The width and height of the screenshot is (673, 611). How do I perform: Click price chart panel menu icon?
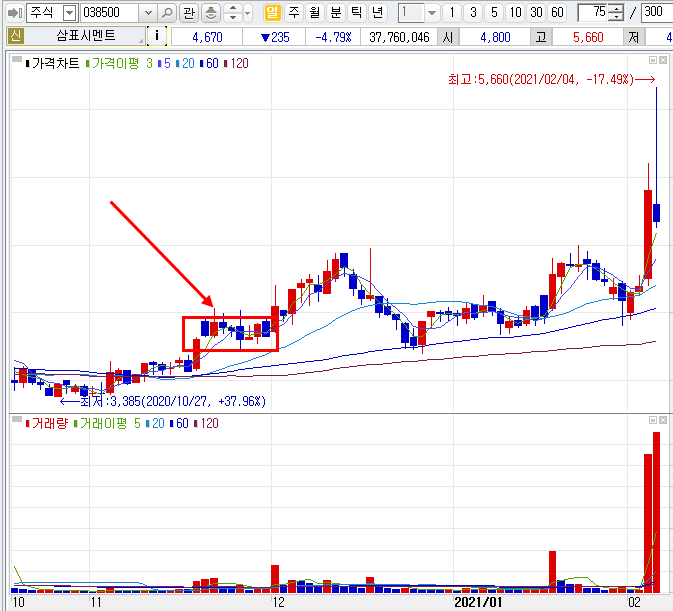point(17,60)
